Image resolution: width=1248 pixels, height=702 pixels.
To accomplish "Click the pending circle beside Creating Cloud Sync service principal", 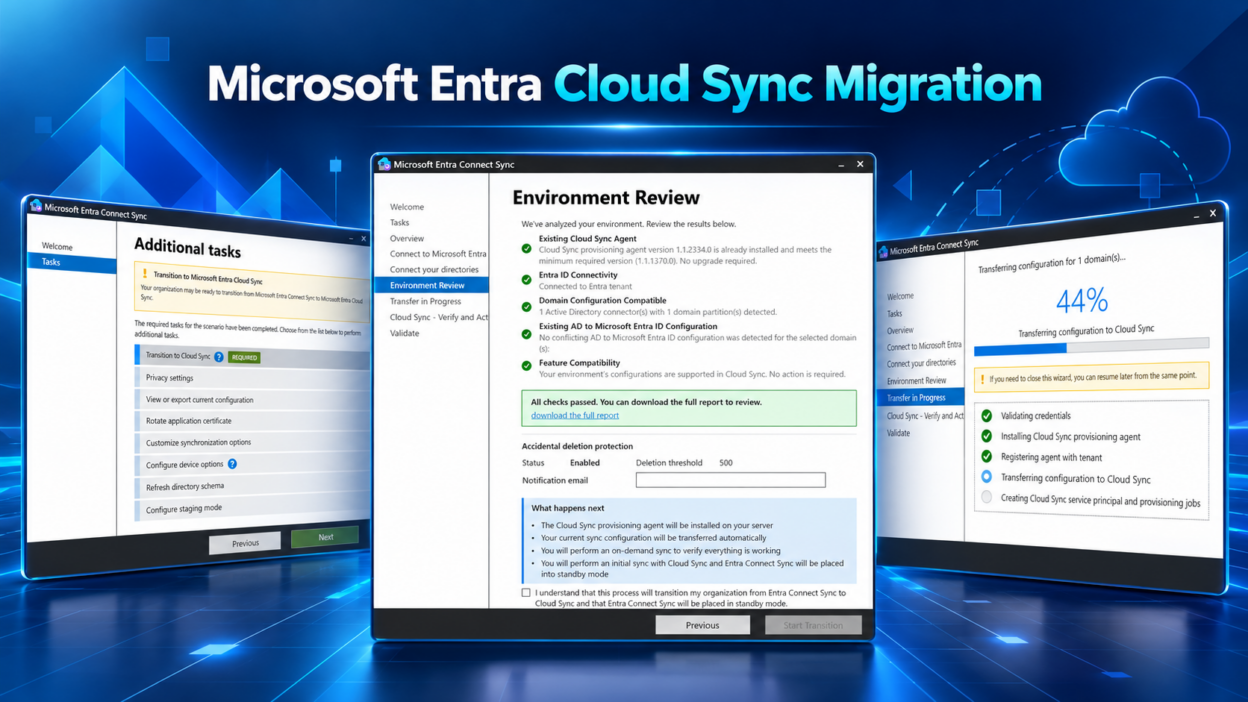I will pos(987,497).
